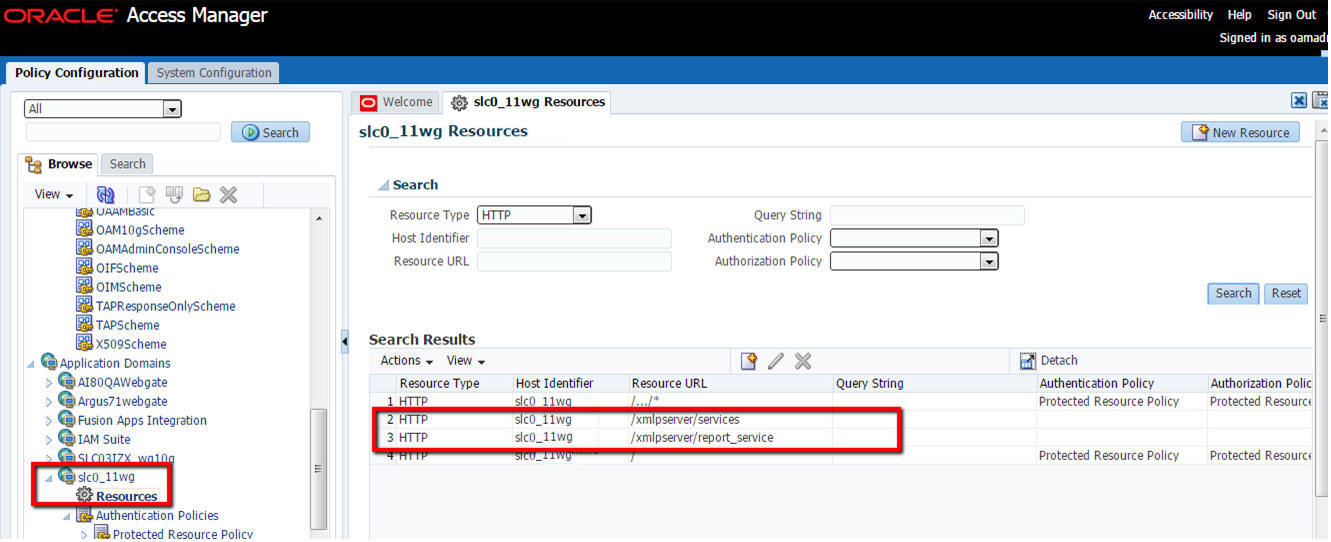
Task: Expand the AI80QAWebgate domain node
Action: tap(49, 383)
